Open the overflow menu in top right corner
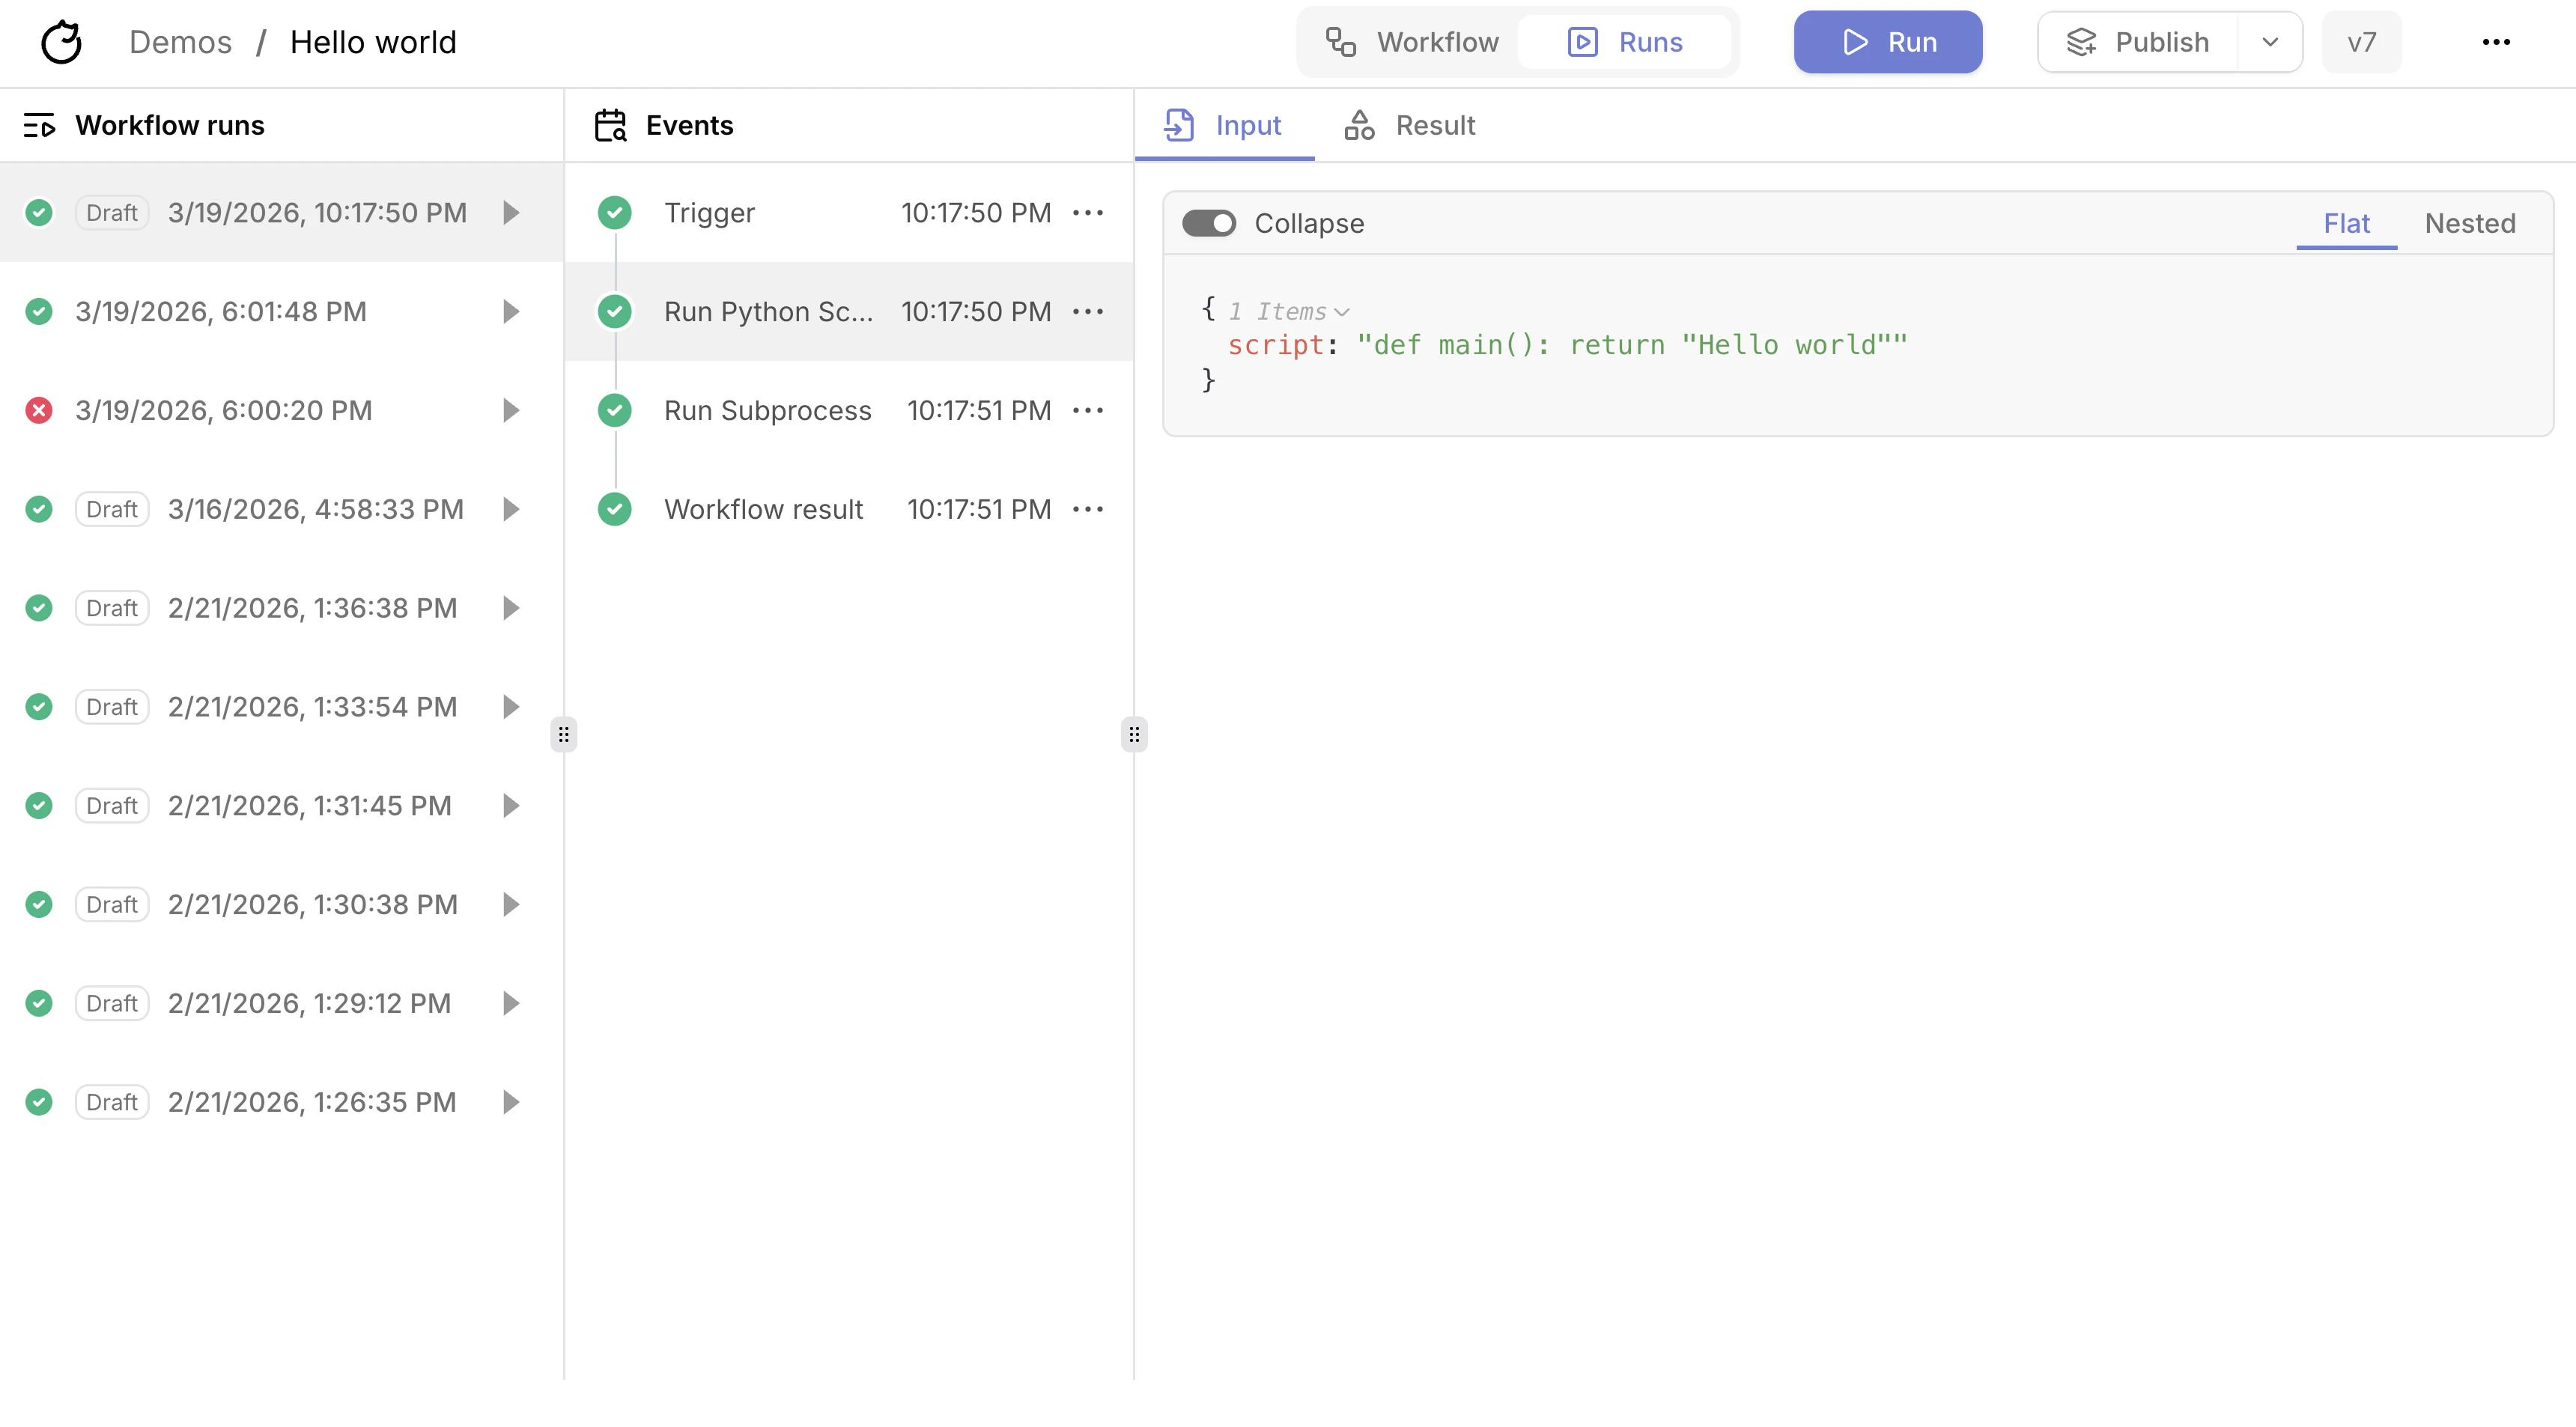Viewport: 2576px width, 1427px height. (2497, 41)
